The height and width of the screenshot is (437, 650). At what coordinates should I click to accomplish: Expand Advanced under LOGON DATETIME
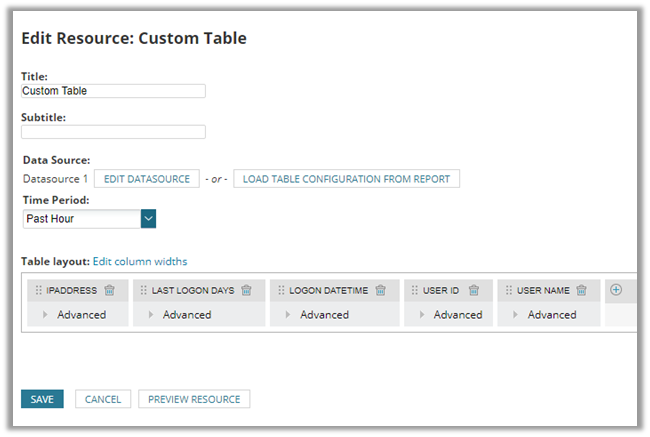click(x=323, y=314)
